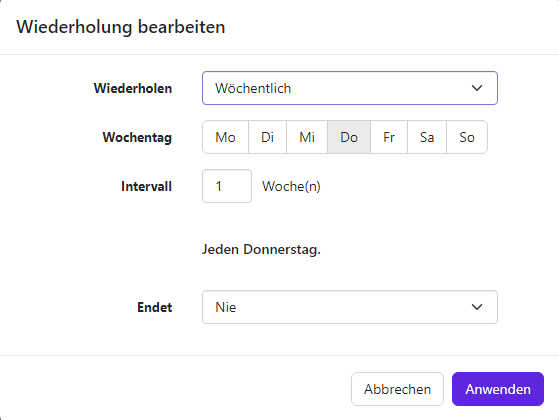The image size is (559, 420).
Task: Toggle Mo weekday button
Action: (x=225, y=137)
